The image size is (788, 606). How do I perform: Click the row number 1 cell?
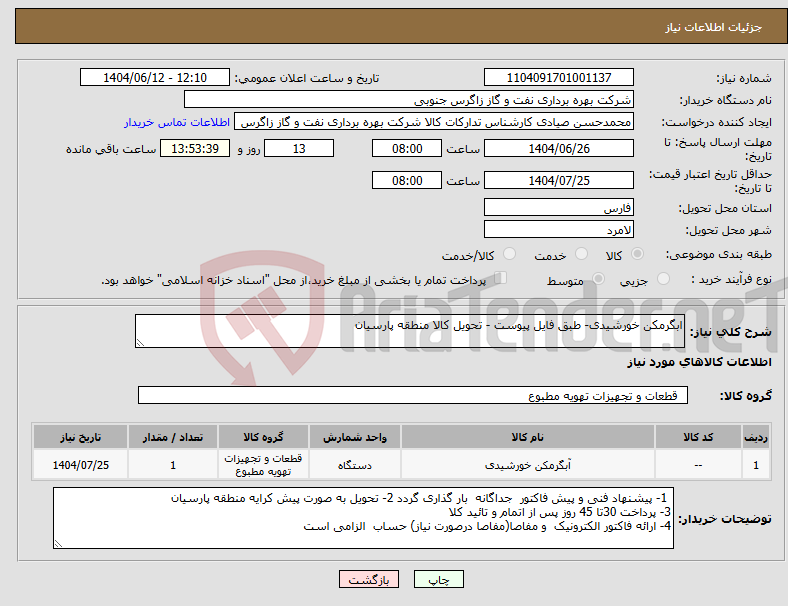click(x=756, y=465)
